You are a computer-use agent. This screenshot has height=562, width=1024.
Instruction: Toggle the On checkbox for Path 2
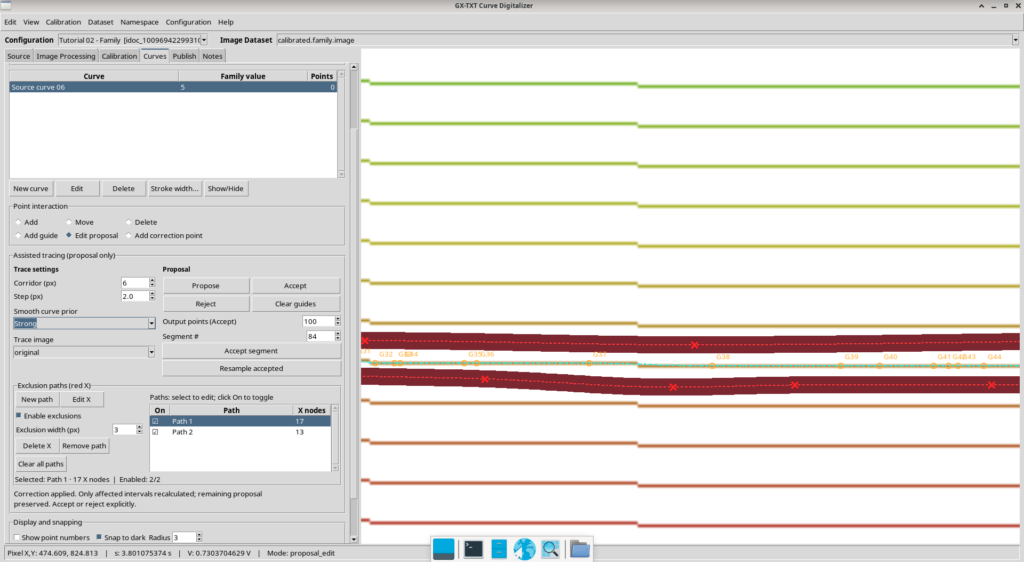click(x=155, y=431)
